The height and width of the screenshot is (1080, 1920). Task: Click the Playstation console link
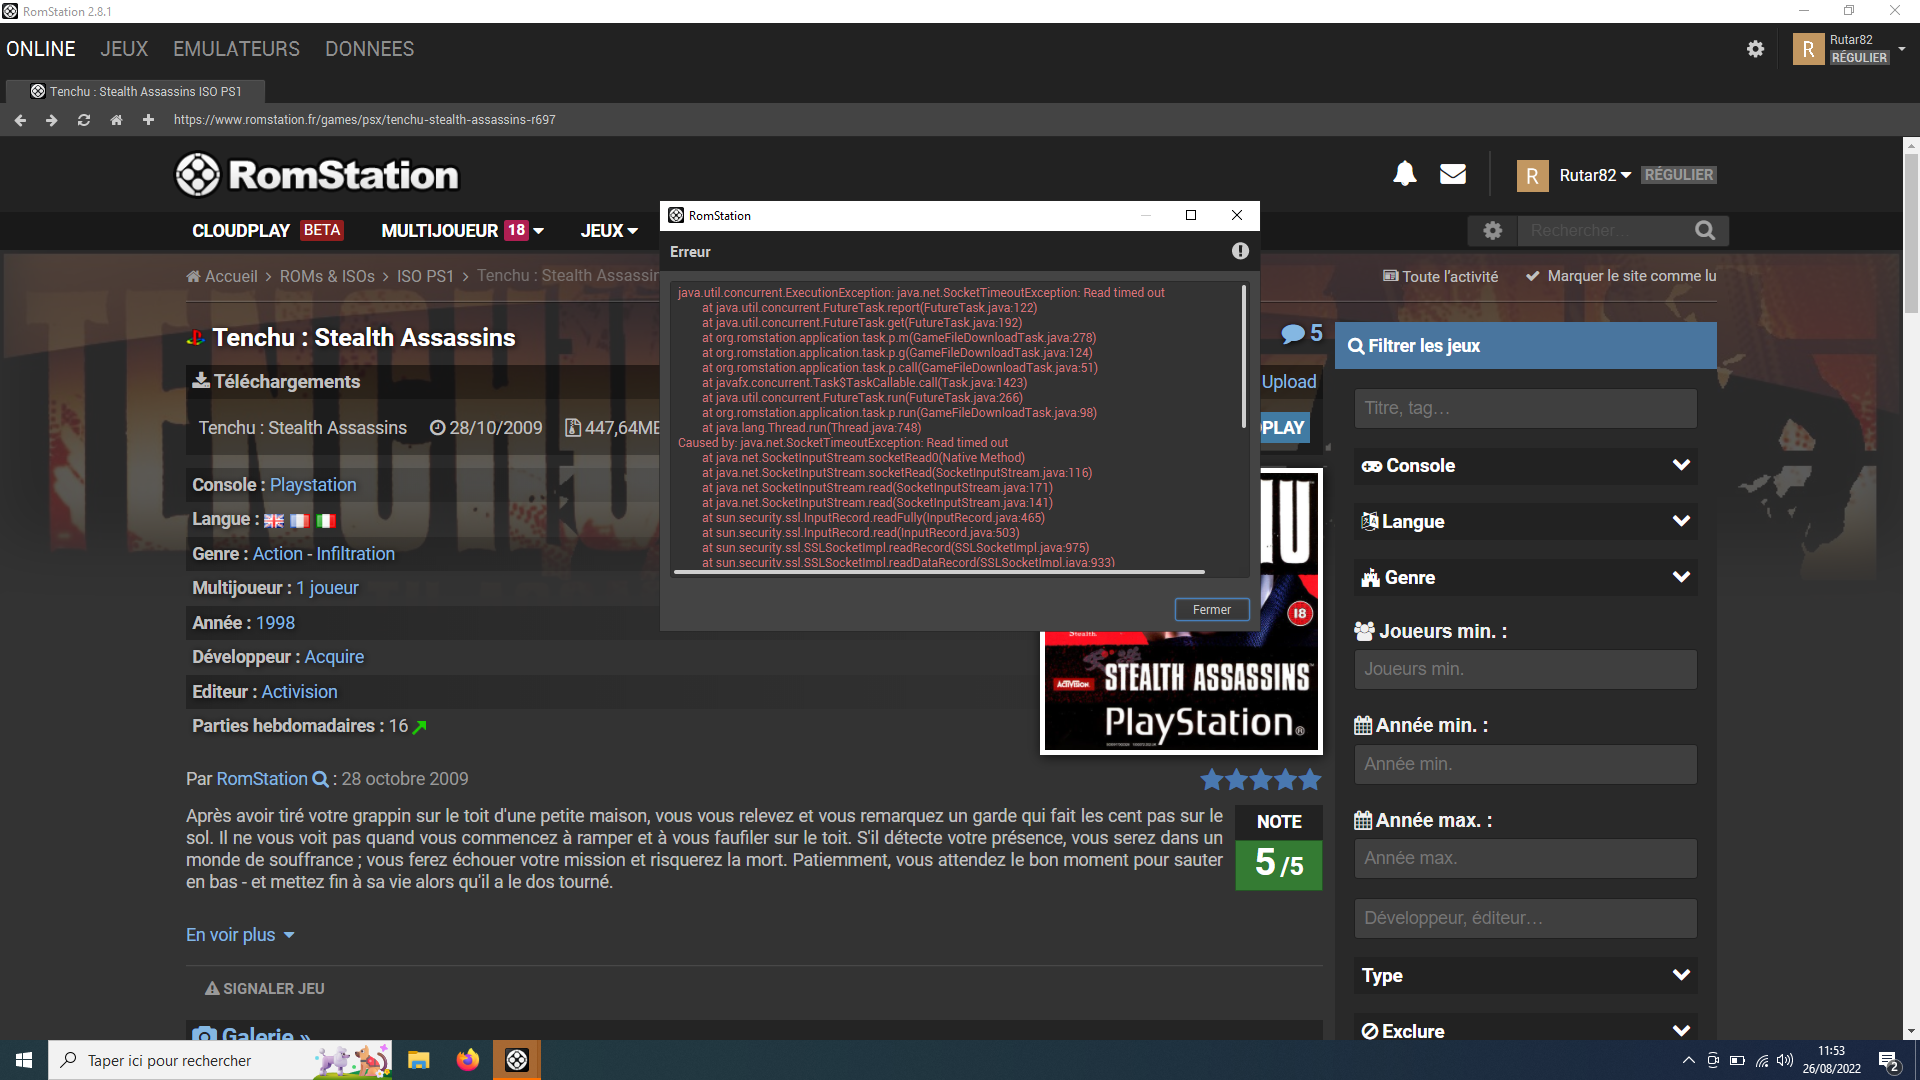[313, 485]
